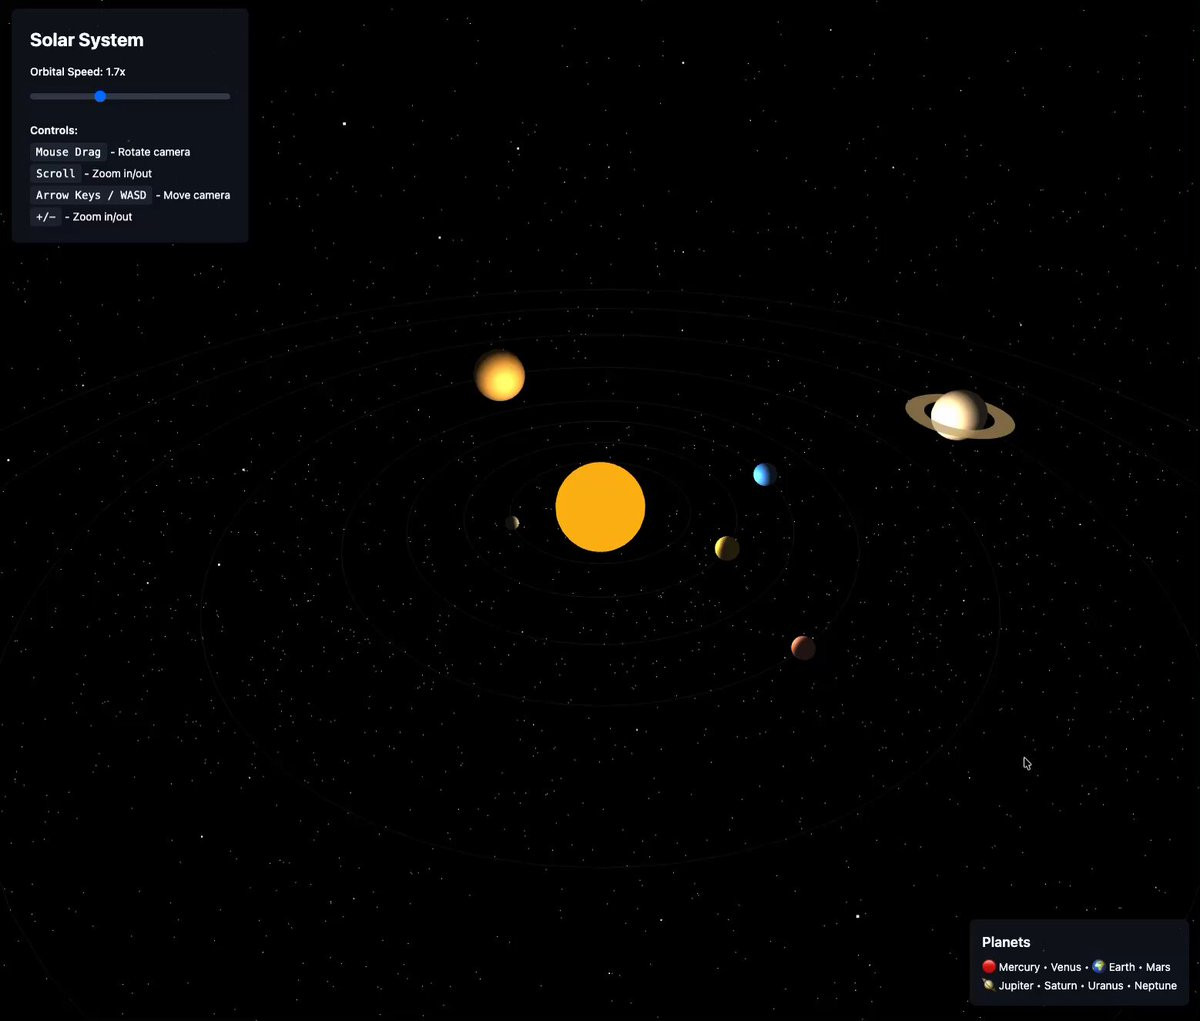Click the 'Planets' legend heading

click(1006, 942)
